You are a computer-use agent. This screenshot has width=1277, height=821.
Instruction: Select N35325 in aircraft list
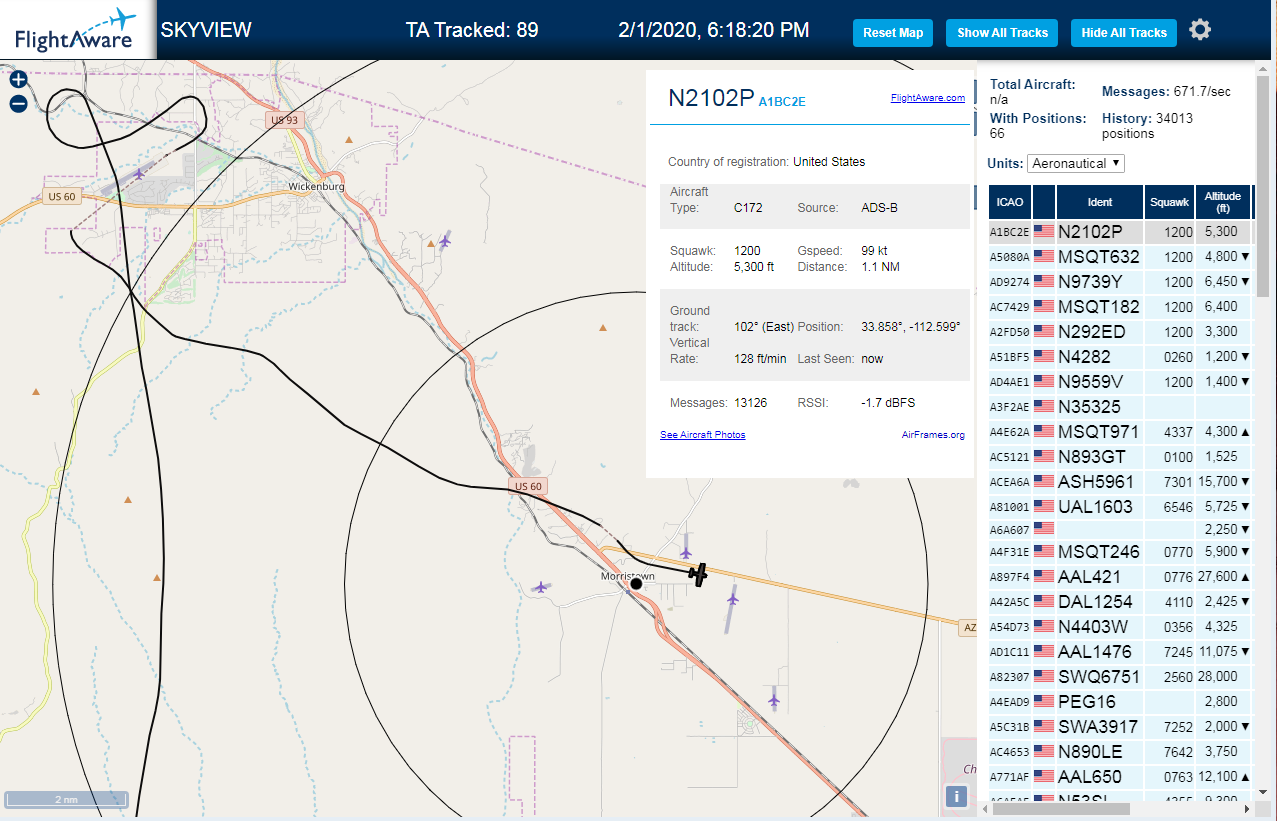point(1089,407)
